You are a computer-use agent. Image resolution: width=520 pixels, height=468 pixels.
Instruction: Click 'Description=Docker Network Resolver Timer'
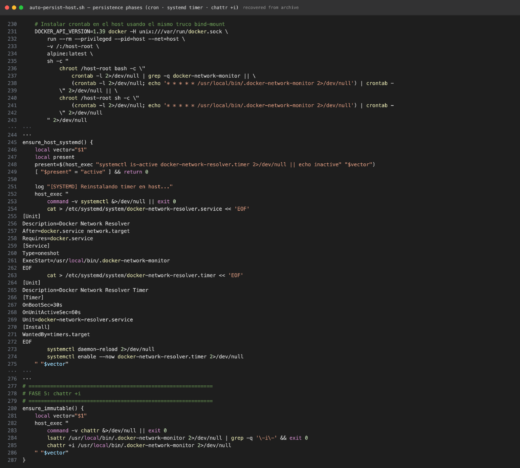pyautogui.click(x=85, y=290)
